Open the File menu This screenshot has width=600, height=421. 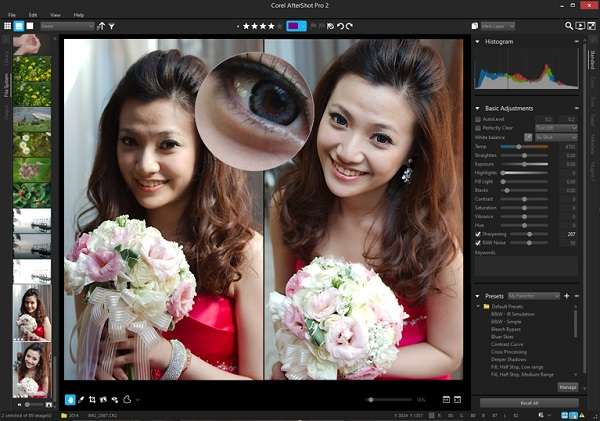pyautogui.click(x=12, y=15)
